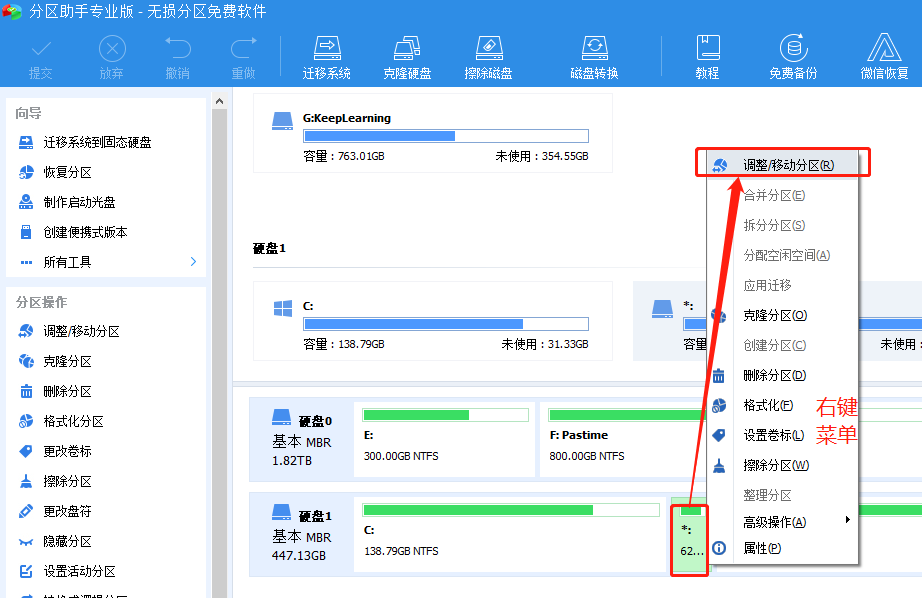Open the 教程 (Tutorial) icon
Viewport: 922px width, 598px height.
707,55
